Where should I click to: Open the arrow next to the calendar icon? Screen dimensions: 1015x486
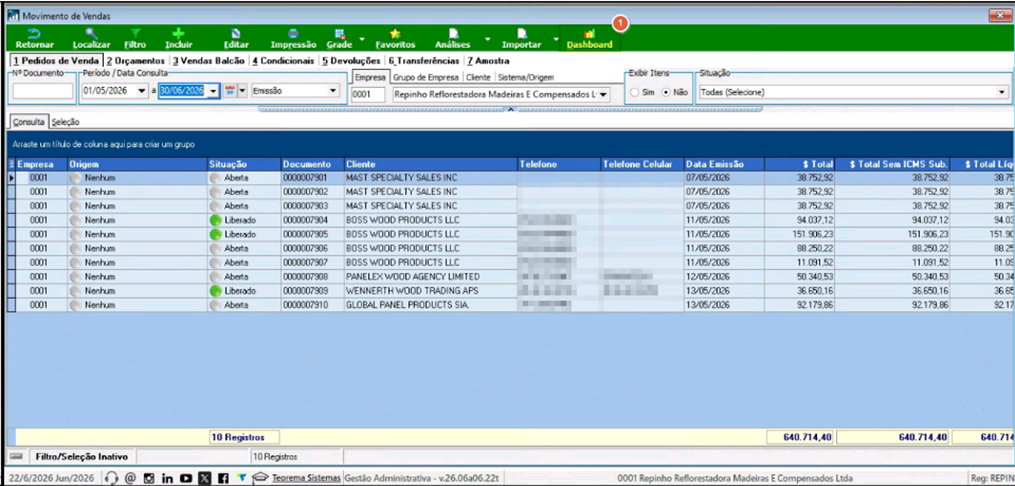pyautogui.click(x=243, y=91)
